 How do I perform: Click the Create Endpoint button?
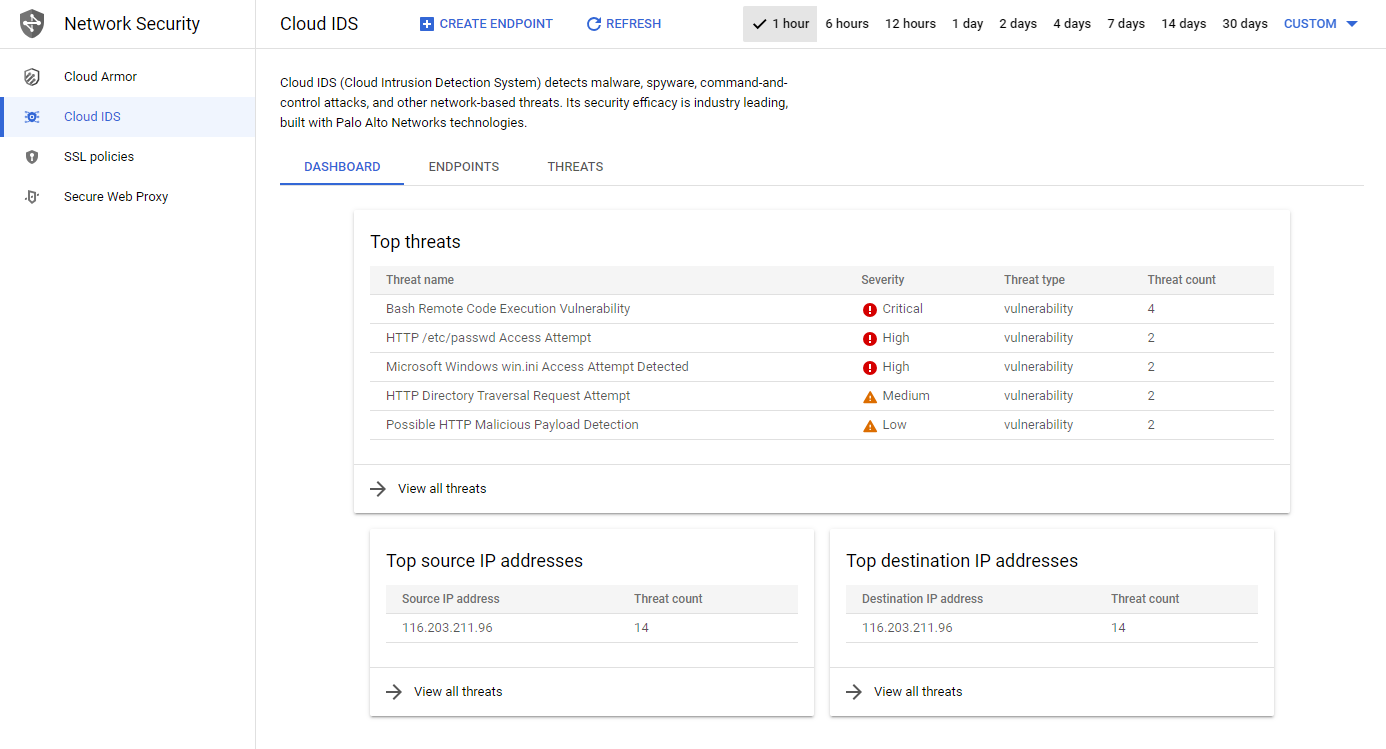click(x=486, y=24)
